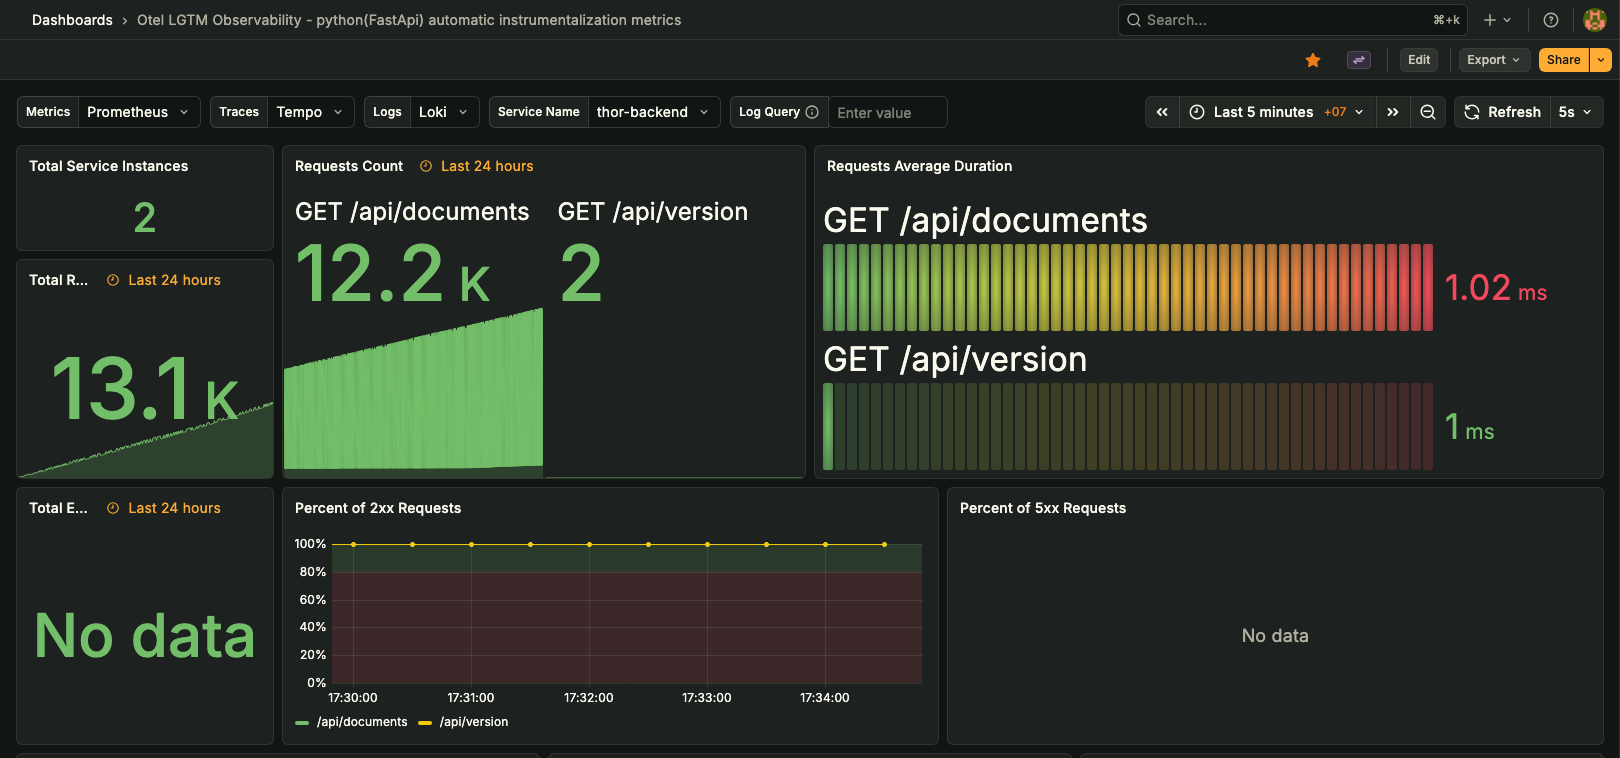
Task: Zoom out the time range
Action: pyautogui.click(x=1428, y=112)
